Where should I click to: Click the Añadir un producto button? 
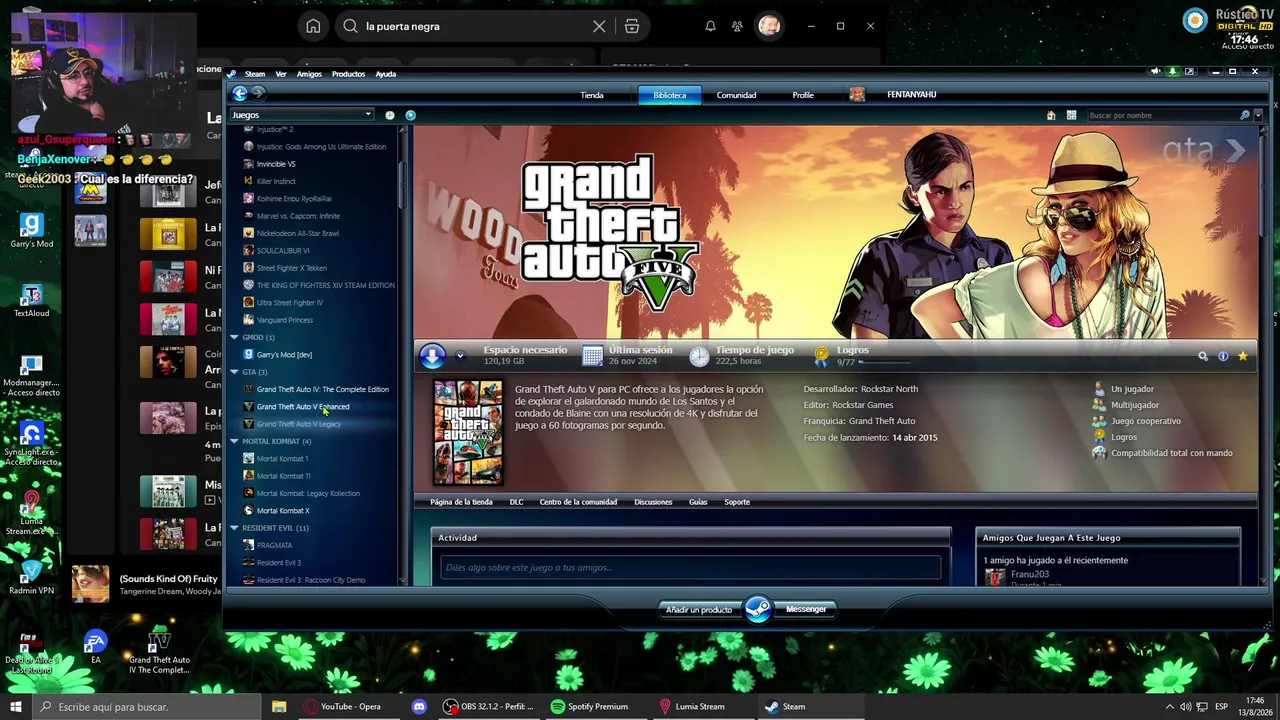tap(699, 609)
